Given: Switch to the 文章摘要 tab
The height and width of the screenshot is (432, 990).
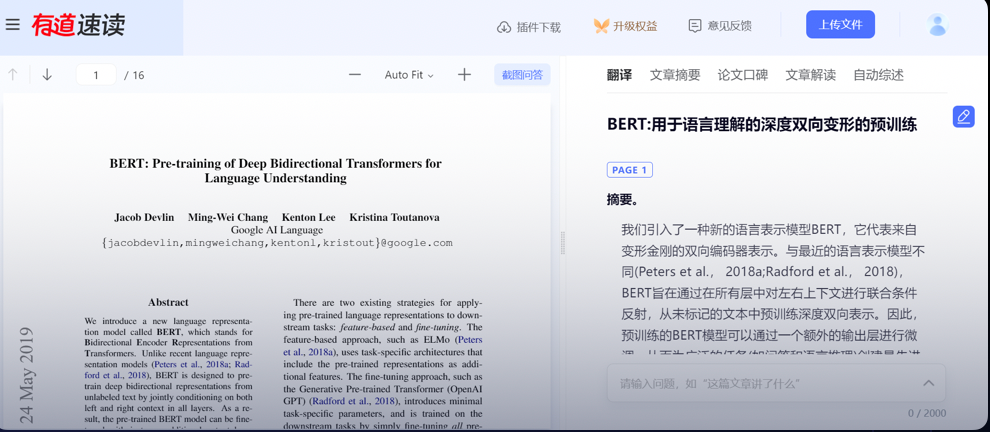Looking at the screenshot, I should [x=675, y=75].
